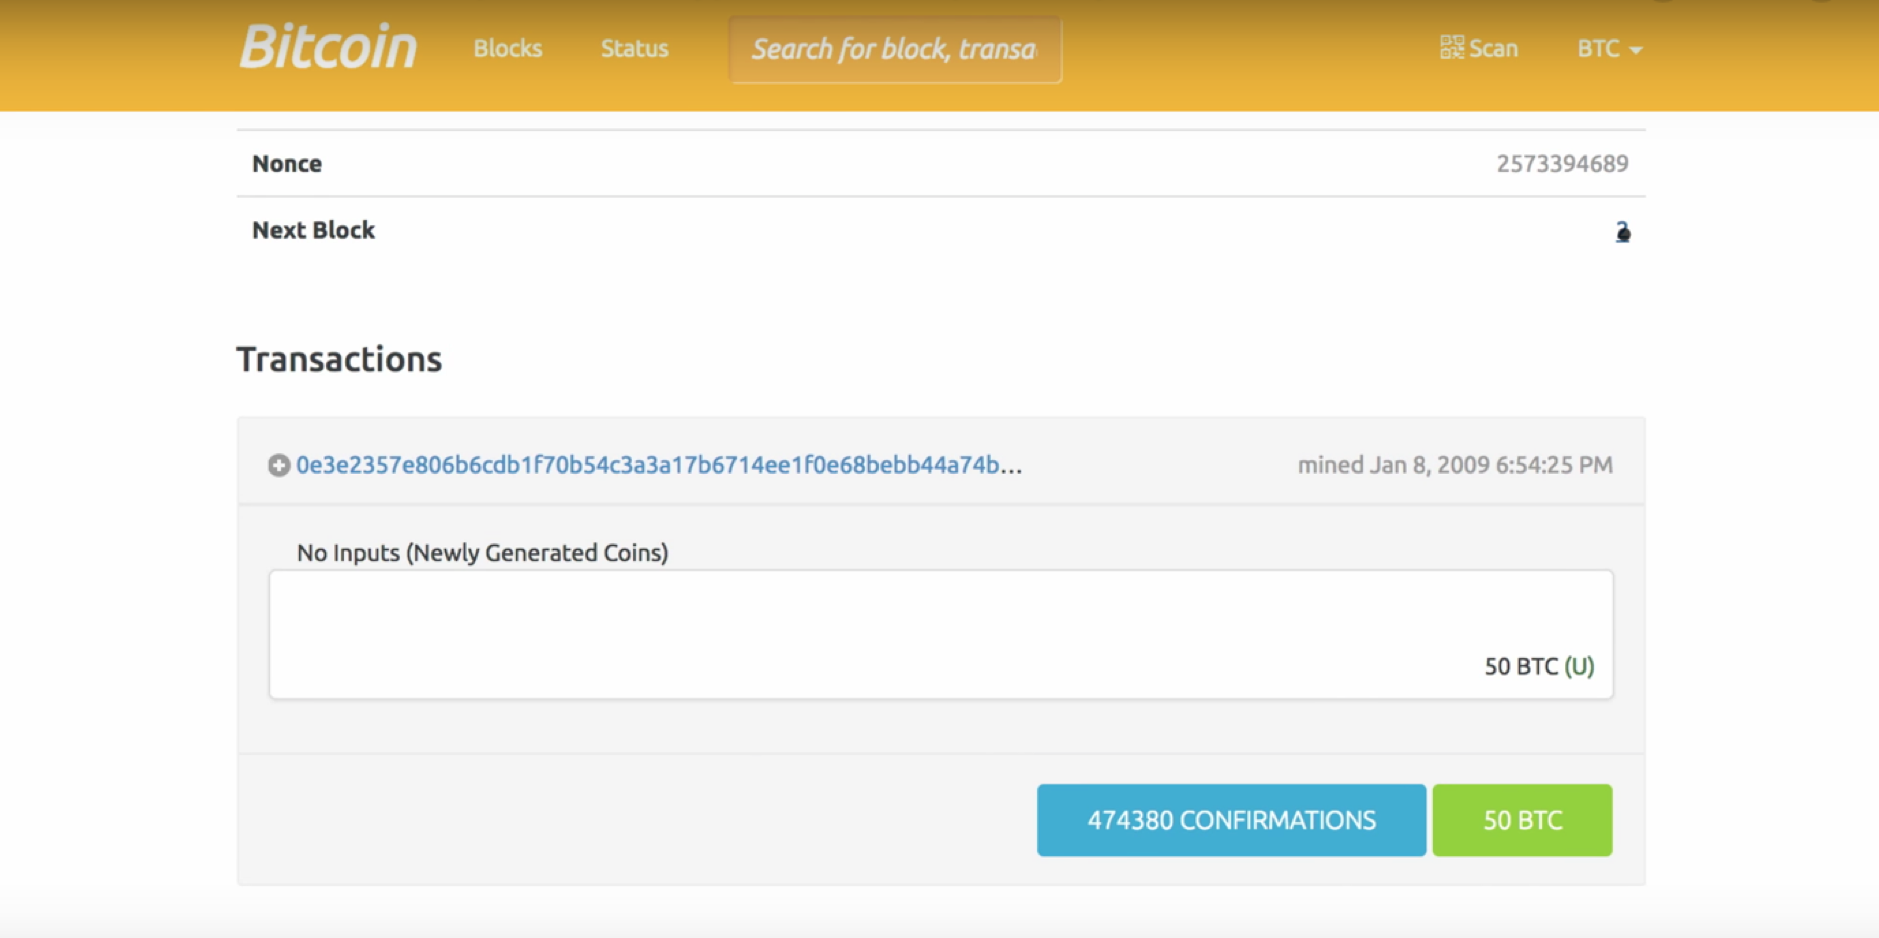Open the Blocks page in navigation
The width and height of the screenshot is (1879, 938).
[508, 48]
